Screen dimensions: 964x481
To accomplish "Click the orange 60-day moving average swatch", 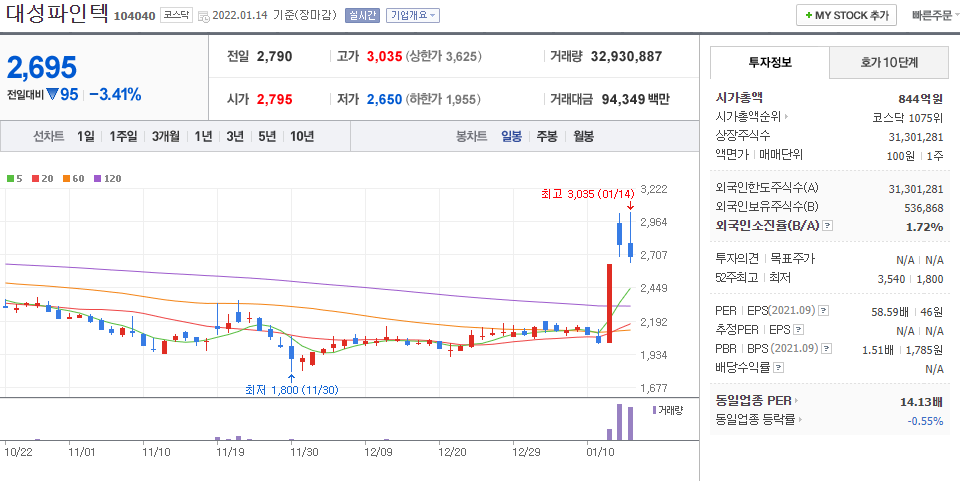I will click(x=66, y=179).
